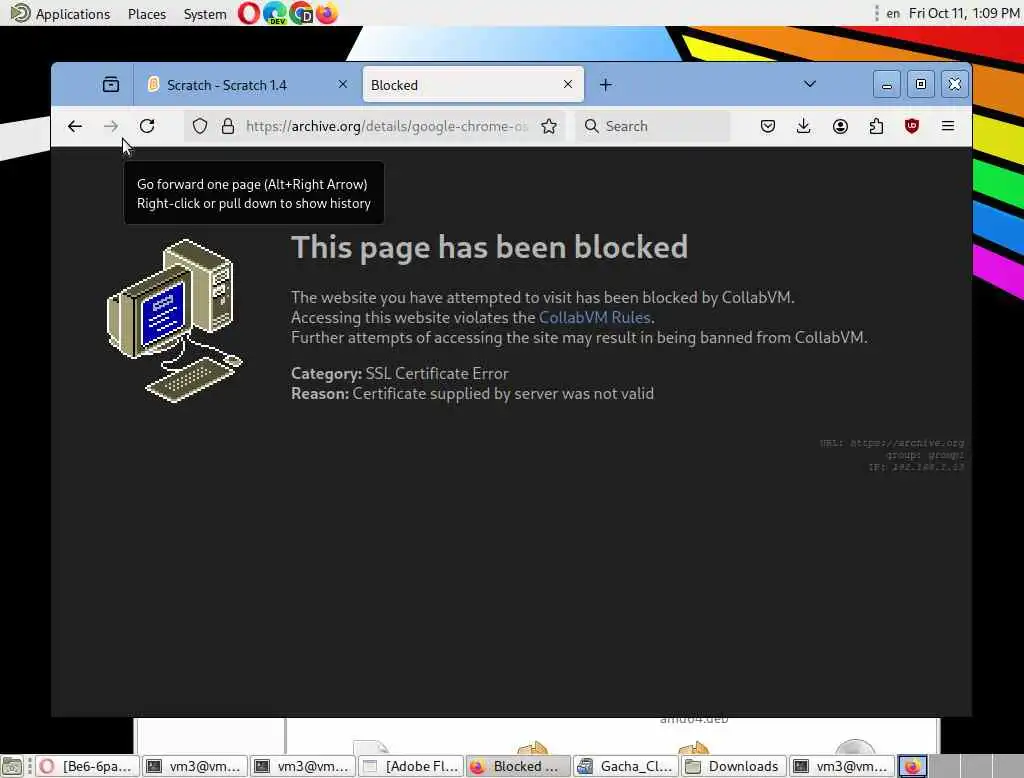Open the Firefox account icon
The image size is (1024, 778).
point(840,126)
